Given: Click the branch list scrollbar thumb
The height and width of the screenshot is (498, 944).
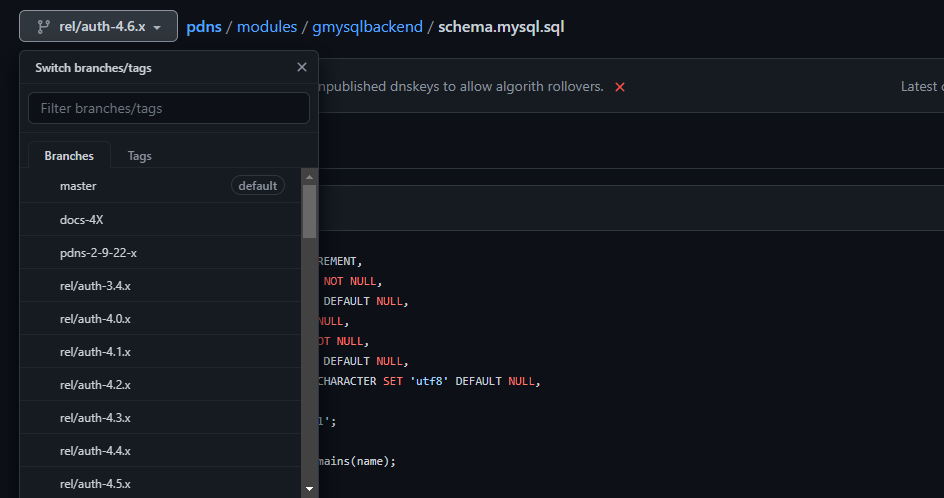Looking at the screenshot, I should coord(309,211).
